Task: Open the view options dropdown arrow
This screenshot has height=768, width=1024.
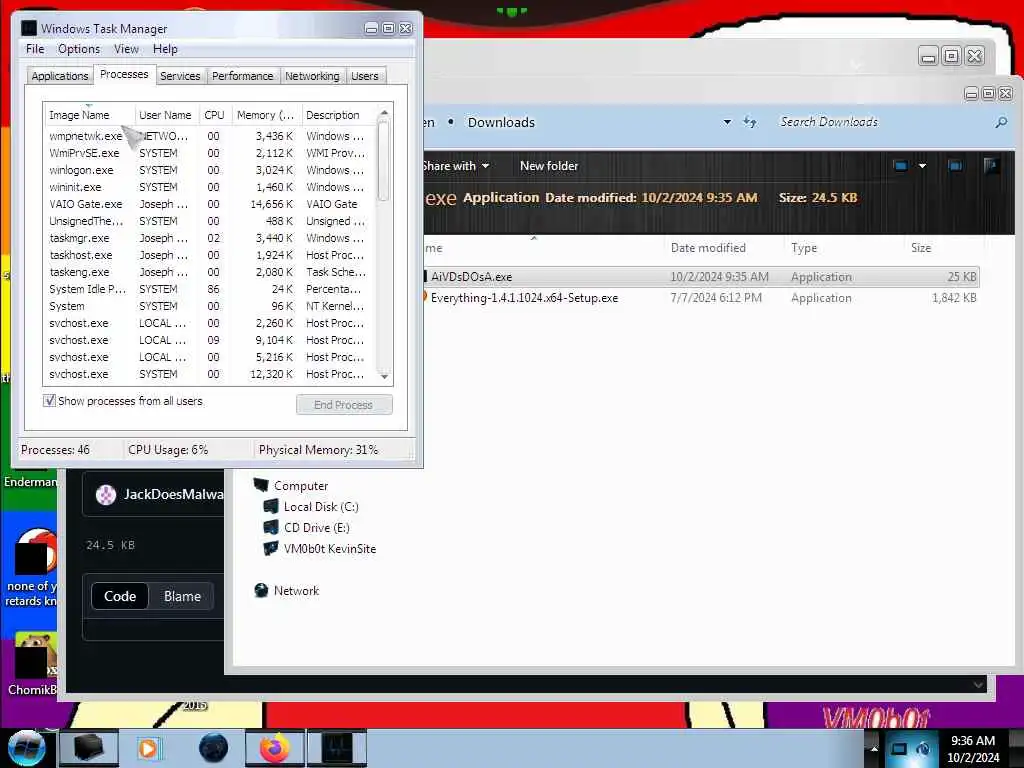Action: pyautogui.click(x=922, y=166)
